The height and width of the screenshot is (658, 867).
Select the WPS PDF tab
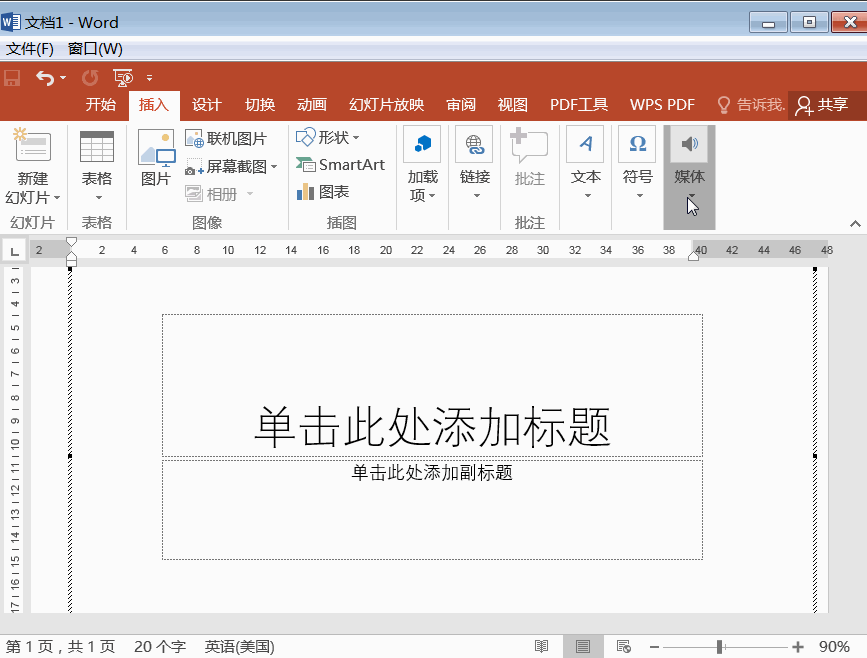pos(662,105)
